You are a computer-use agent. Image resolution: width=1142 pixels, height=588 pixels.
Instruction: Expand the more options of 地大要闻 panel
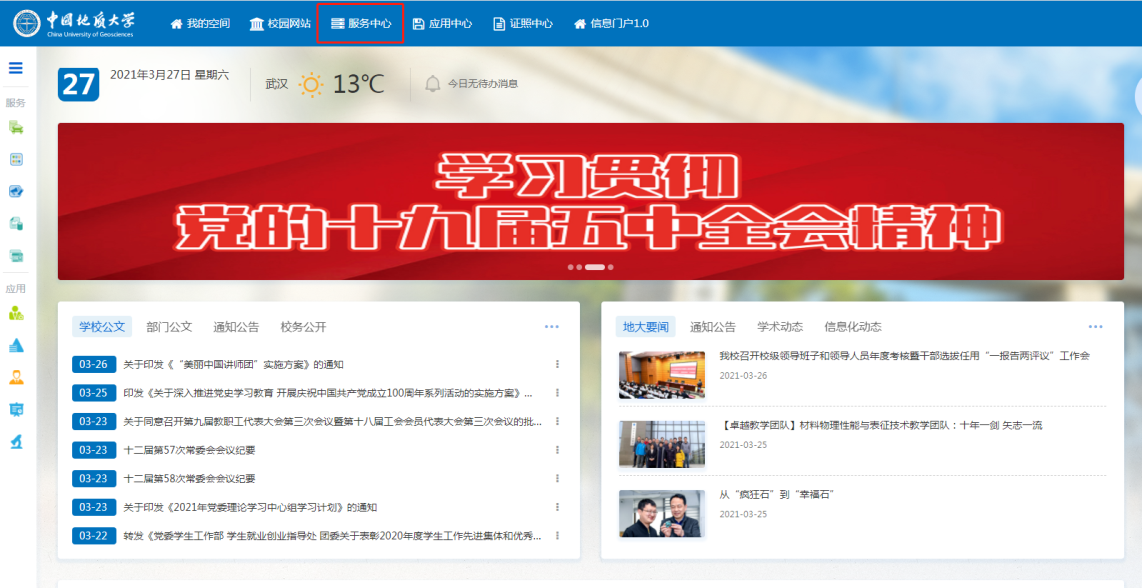pyautogui.click(x=1095, y=327)
